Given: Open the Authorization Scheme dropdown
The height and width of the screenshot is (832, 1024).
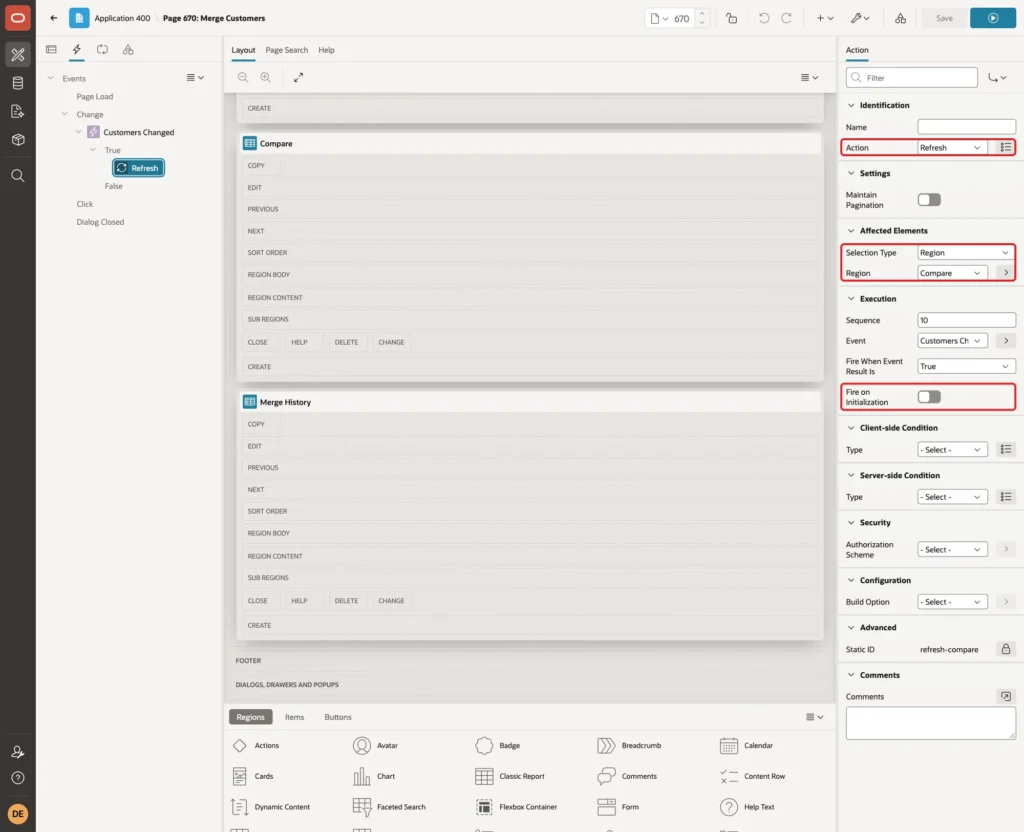Looking at the screenshot, I should (952, 550).
